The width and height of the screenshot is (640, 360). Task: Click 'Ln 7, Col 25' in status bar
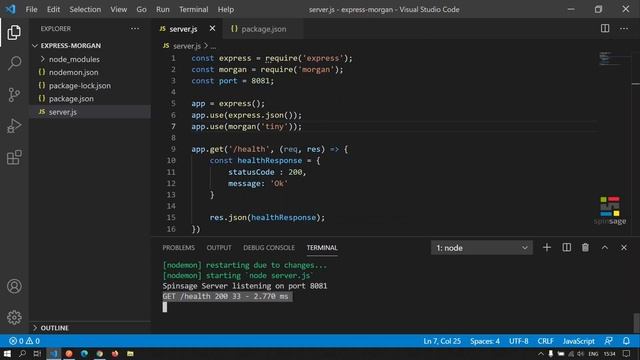[442, 341]
